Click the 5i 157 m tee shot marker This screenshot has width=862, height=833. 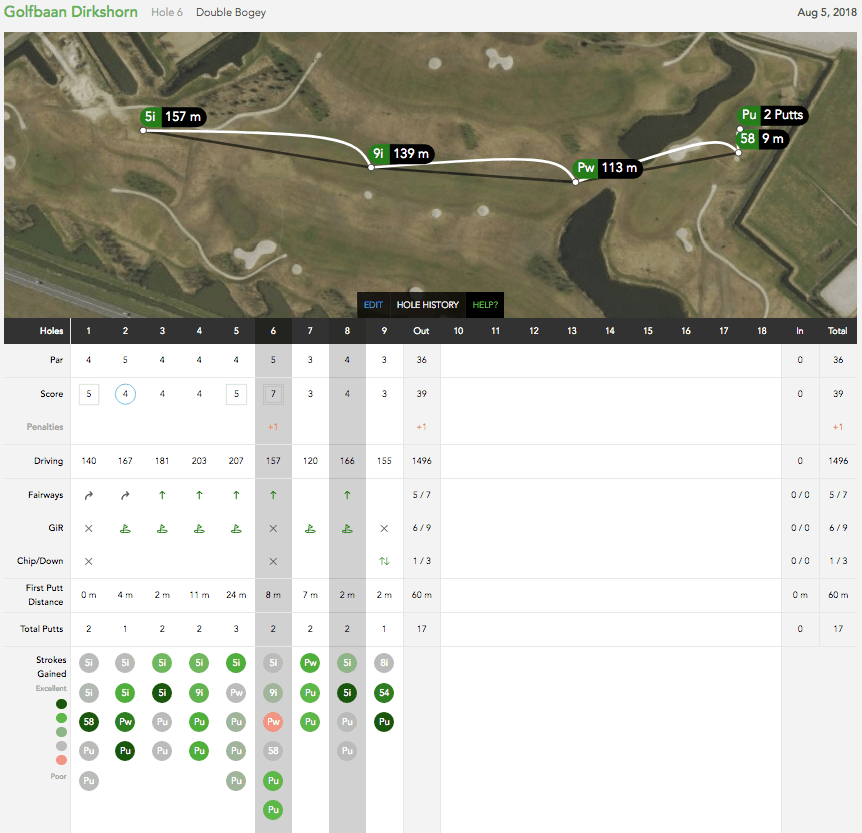[x=173, y=117]
